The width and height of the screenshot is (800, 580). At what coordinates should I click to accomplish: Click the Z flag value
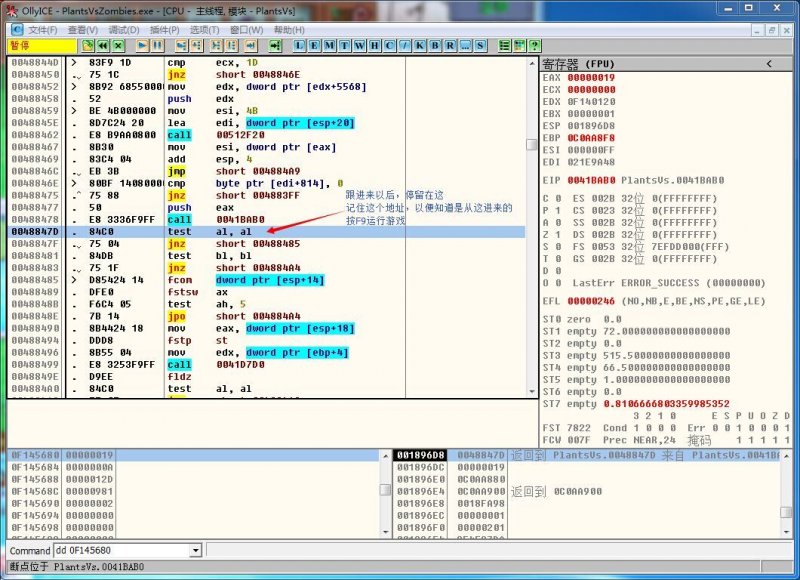(558, 235)
